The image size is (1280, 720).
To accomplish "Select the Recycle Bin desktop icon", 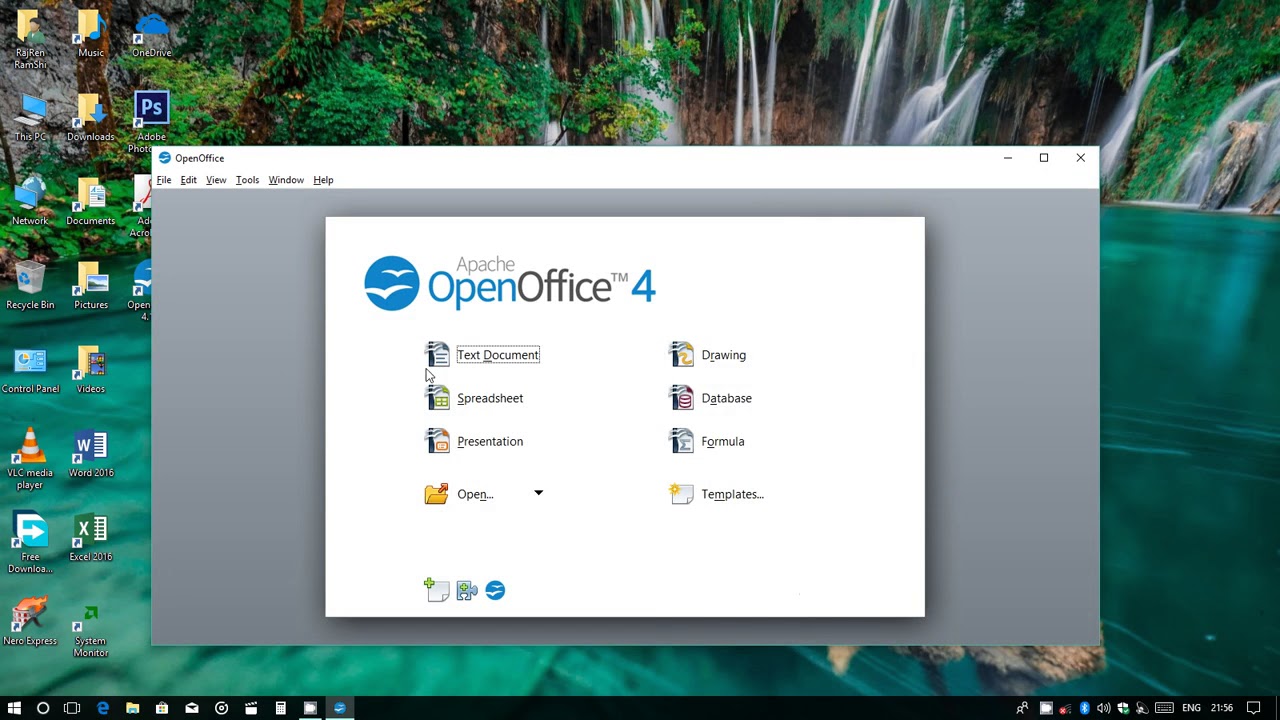I will coord(30,286).
